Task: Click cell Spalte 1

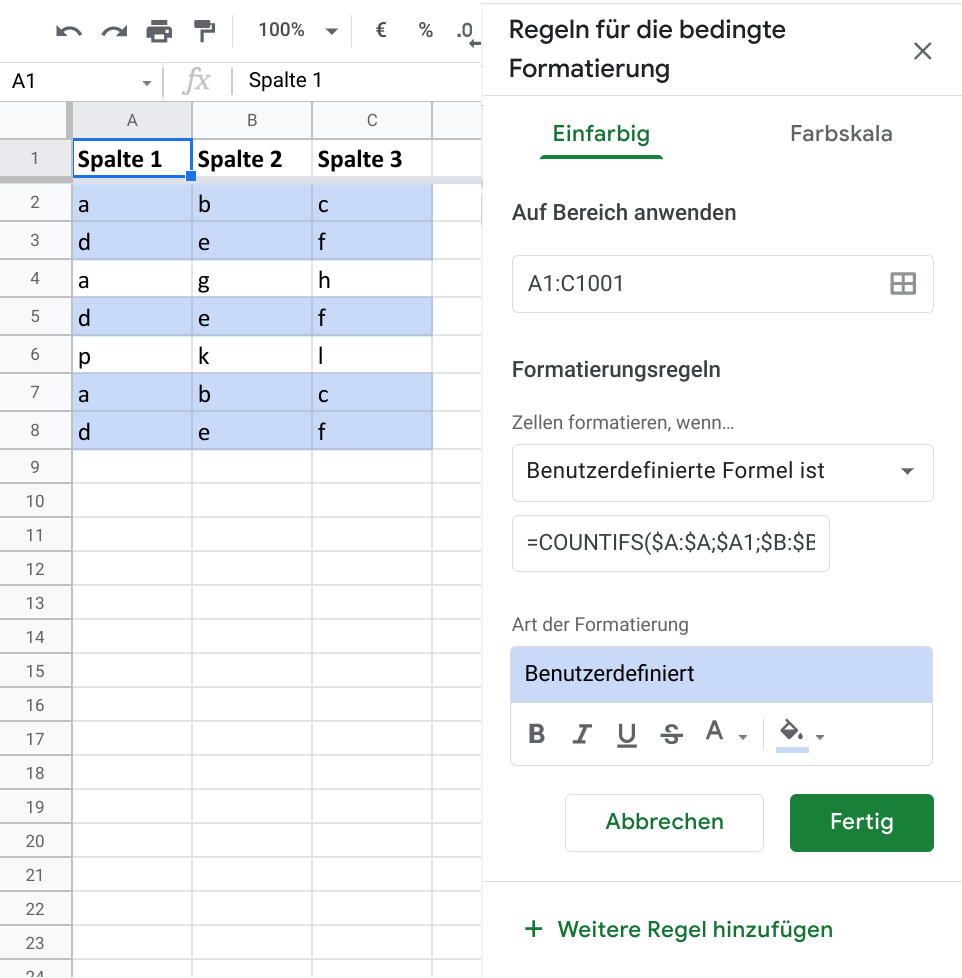Action: (x=132, y=158)
